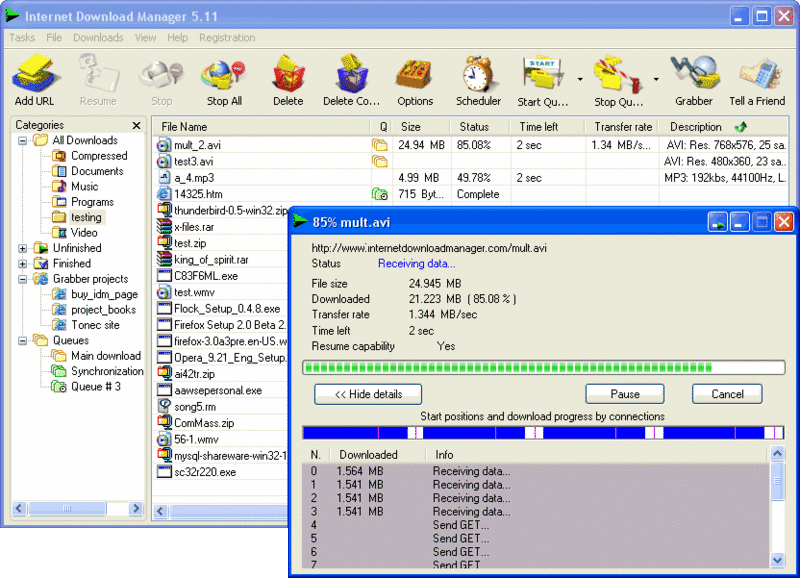Click the queue icon in mult_2.avi row
This screenshot has width=800, height=578.
(x=380, y=145)
